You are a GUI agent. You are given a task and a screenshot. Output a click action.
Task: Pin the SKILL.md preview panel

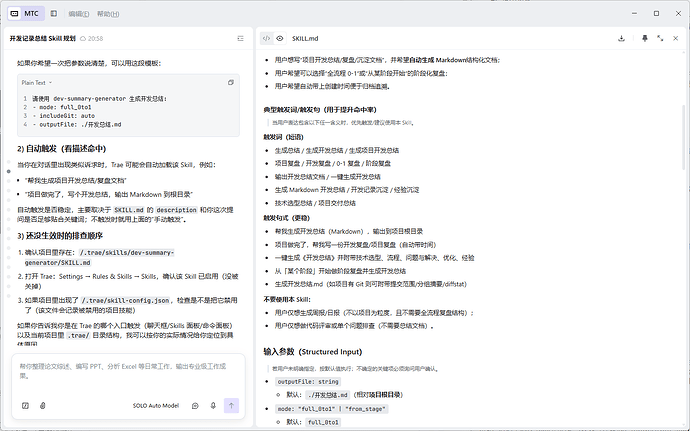click(x=645, y=39)
